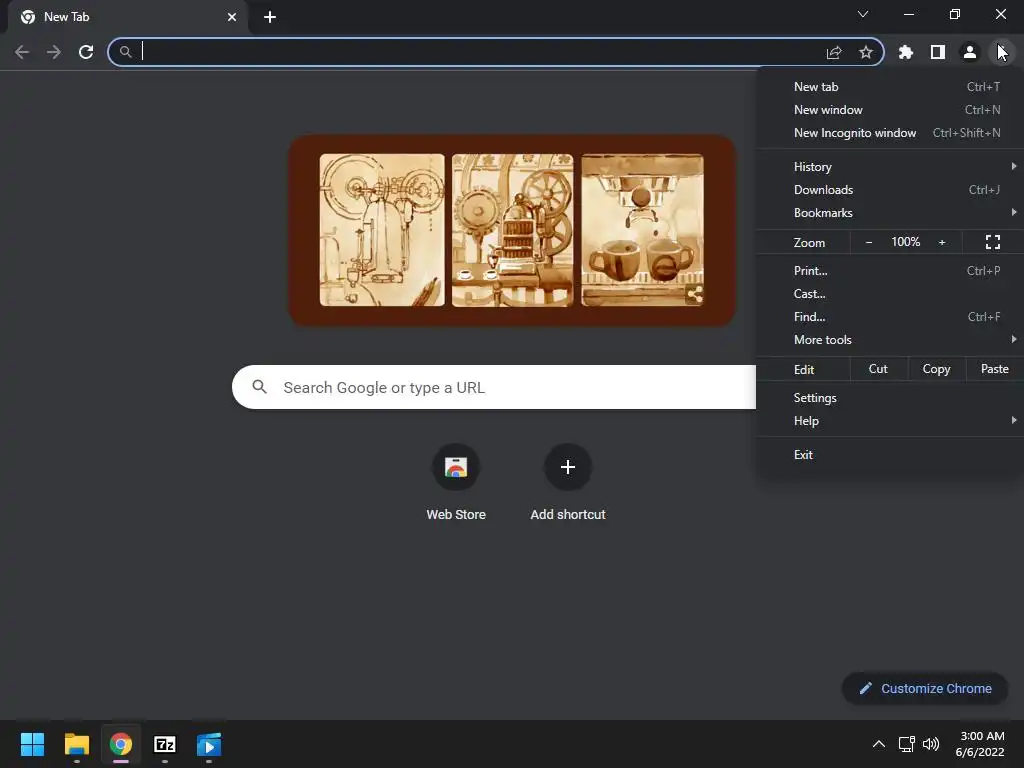Open the side panel icon
Screen dimensions: 1024x768
938,52
